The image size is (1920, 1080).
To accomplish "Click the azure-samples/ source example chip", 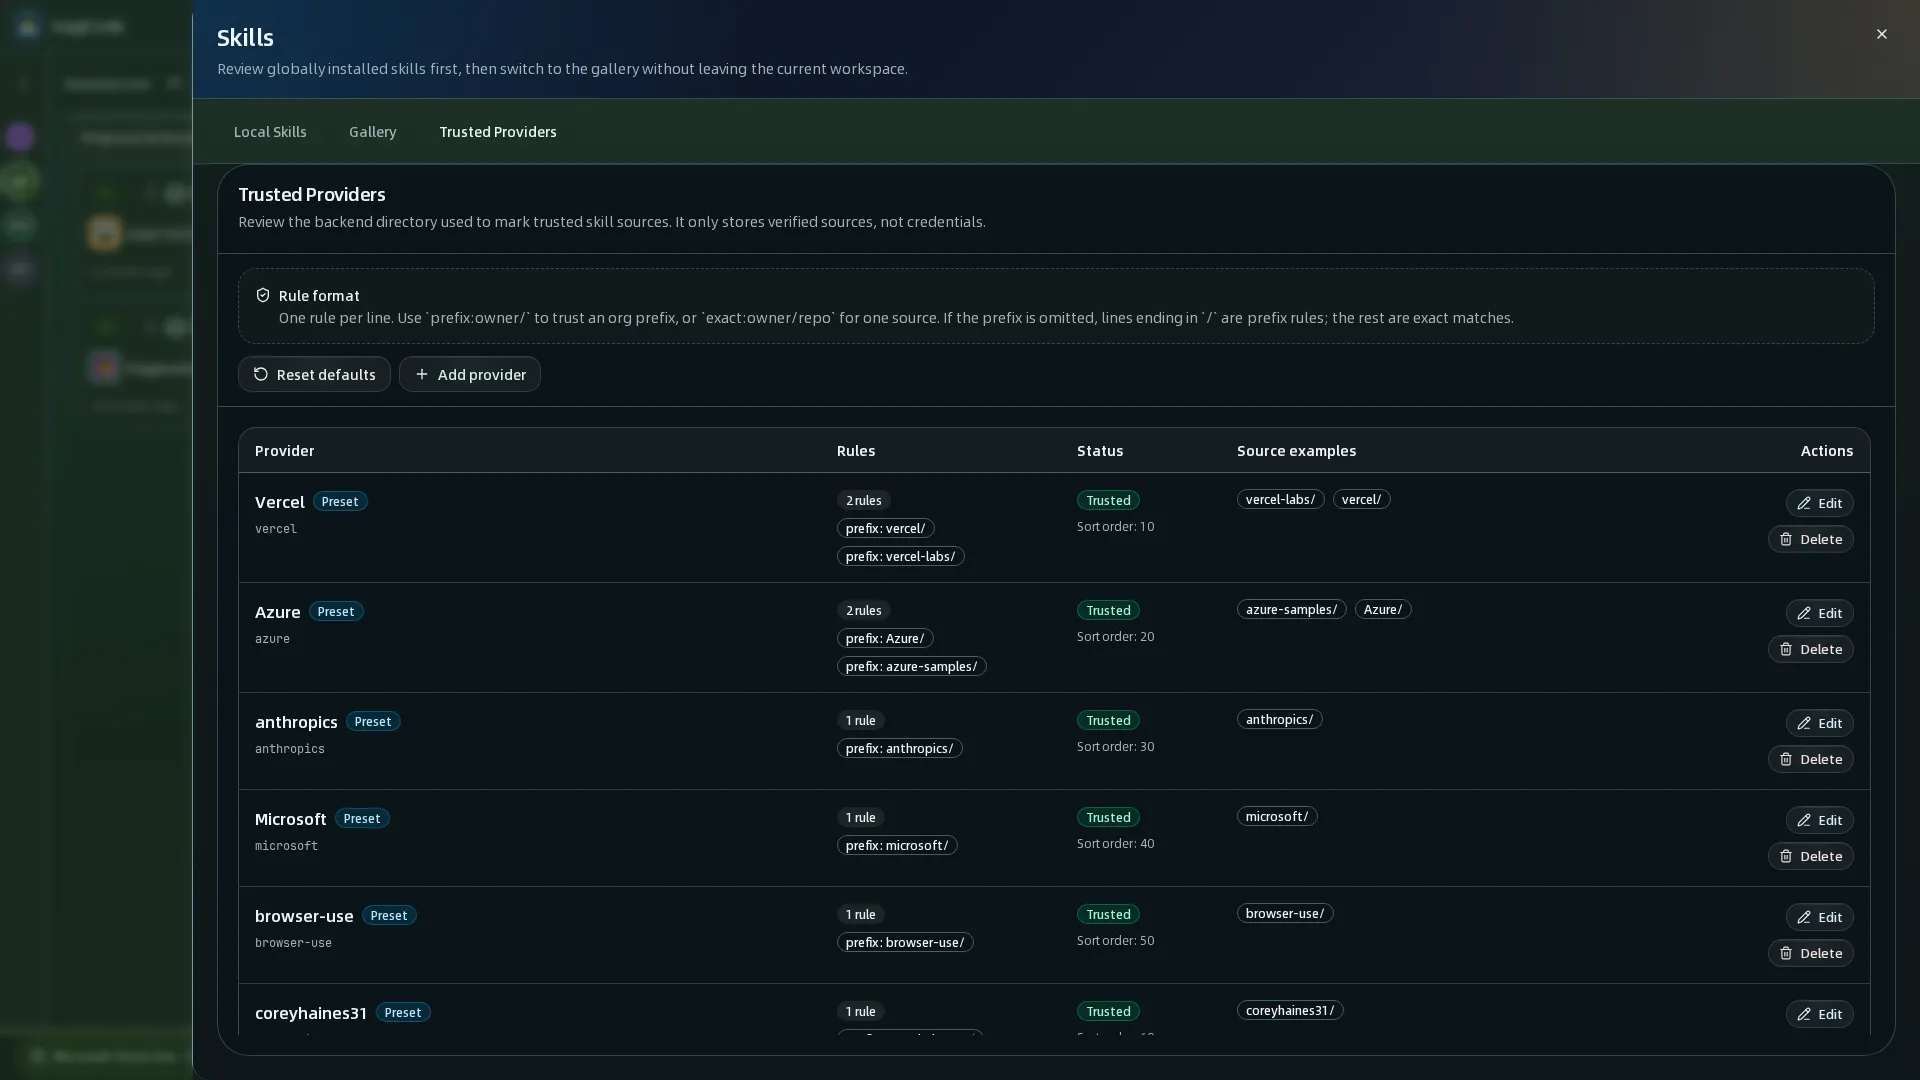I will (x=1291, y=609).
